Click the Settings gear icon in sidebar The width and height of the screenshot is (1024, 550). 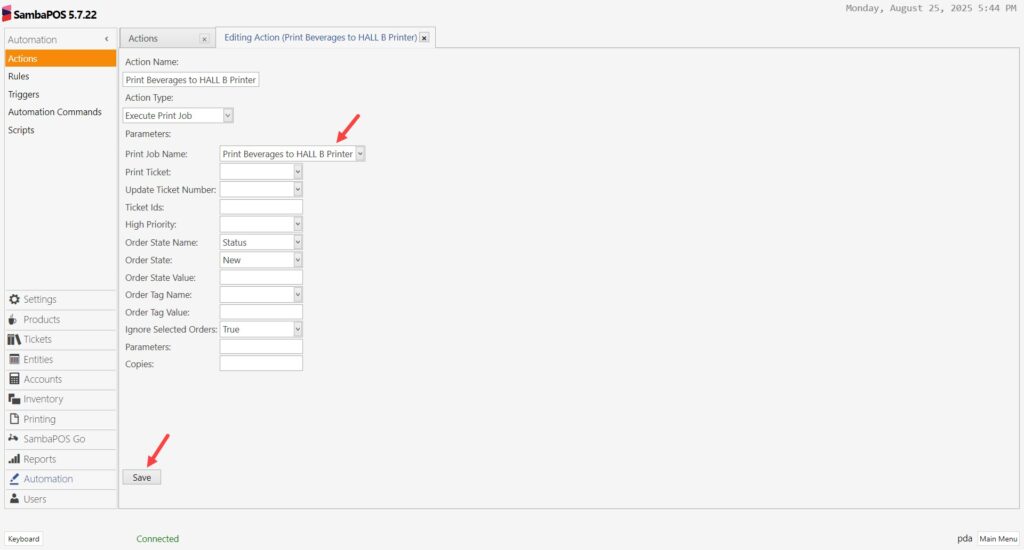pos(14,299)
